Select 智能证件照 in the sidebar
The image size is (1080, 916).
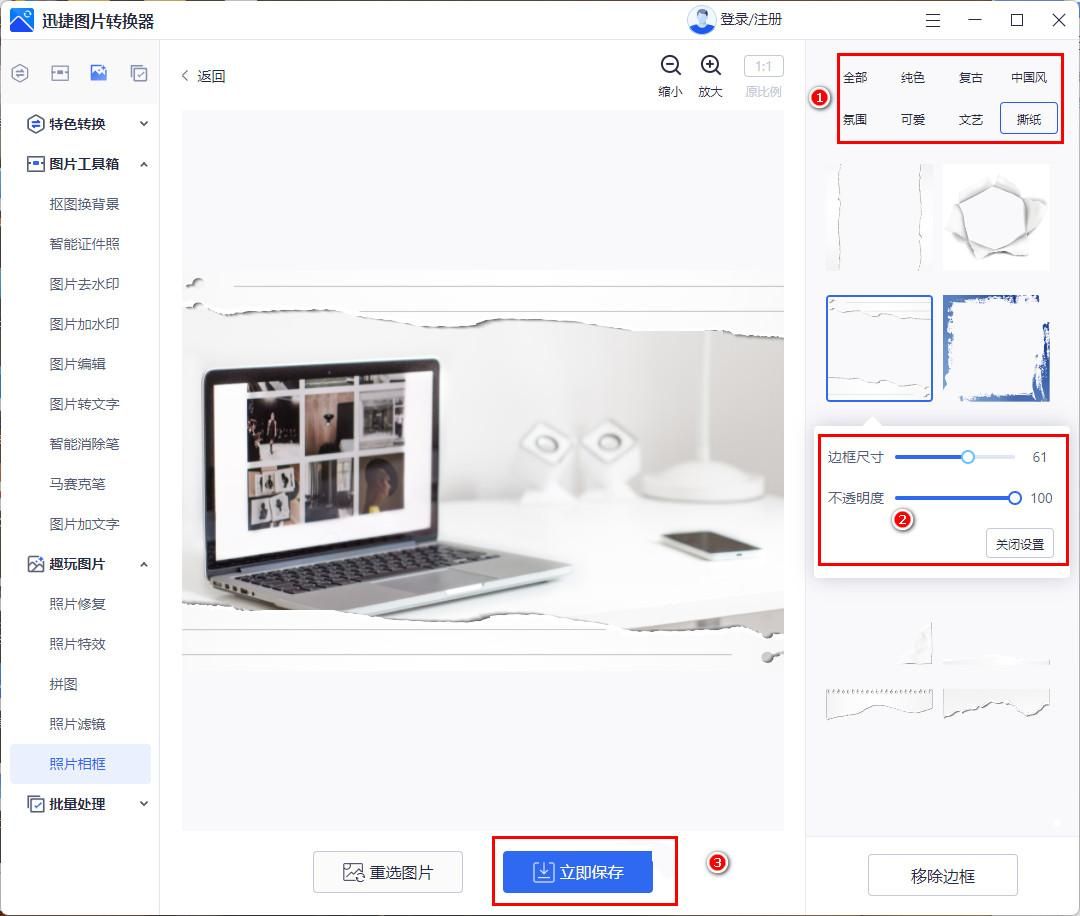coord(84,244)
